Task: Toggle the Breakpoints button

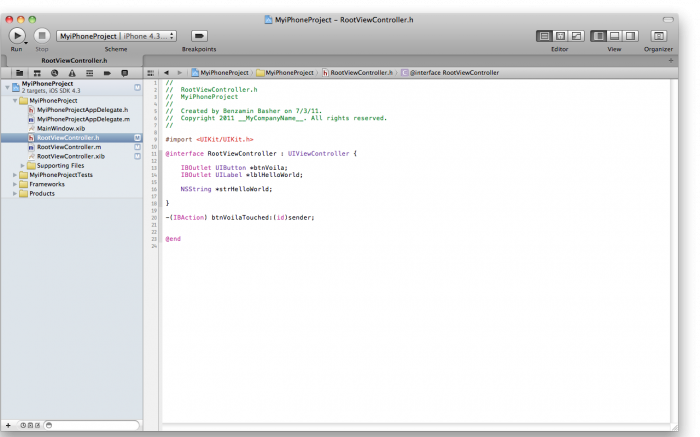Action: (x=198, y=36)
